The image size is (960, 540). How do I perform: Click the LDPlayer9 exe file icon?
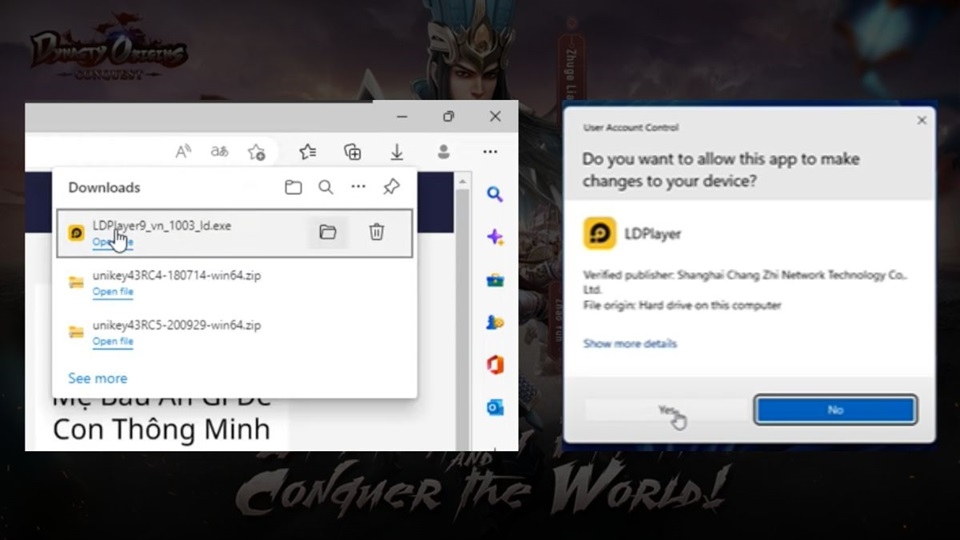[x=77, y=233]
